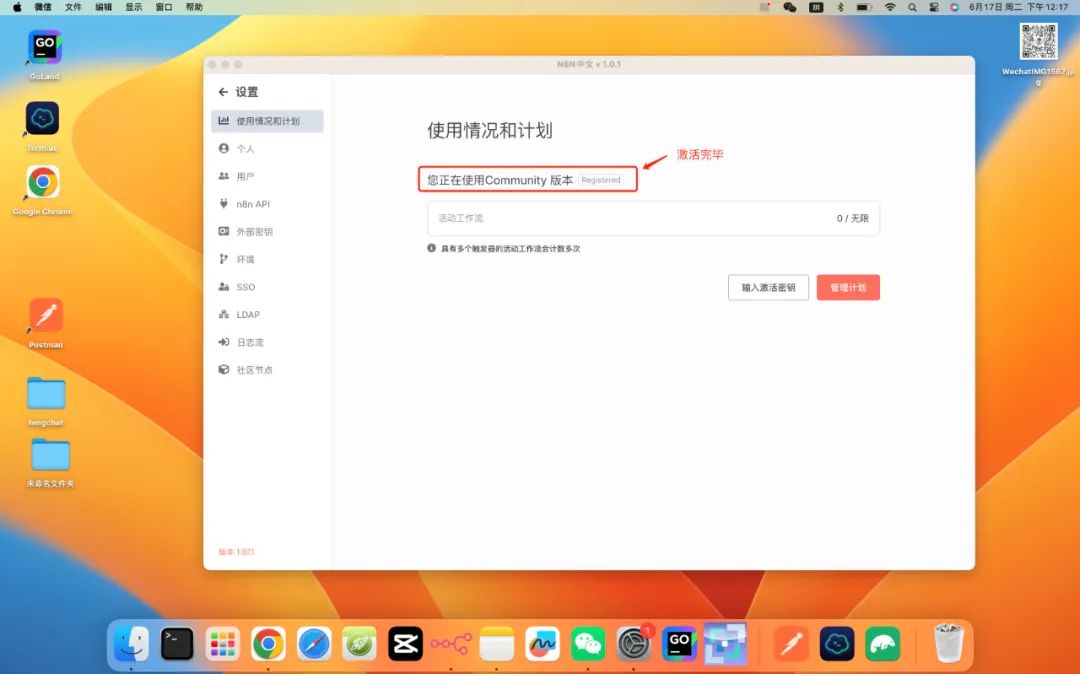Open LDAP settings section
The width and height of the screenshot is (1080, 674).
[267, 314]
